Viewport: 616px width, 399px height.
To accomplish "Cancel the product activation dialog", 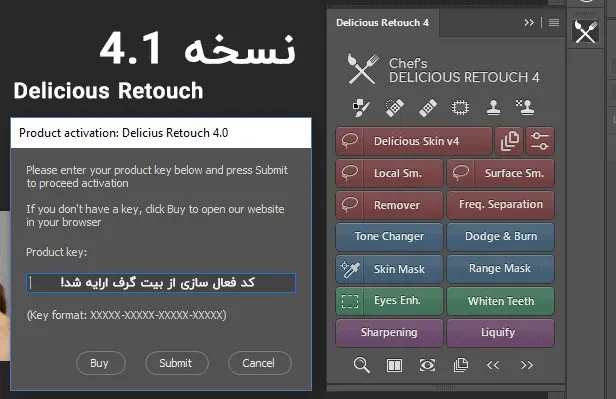I will coord(260,363).
